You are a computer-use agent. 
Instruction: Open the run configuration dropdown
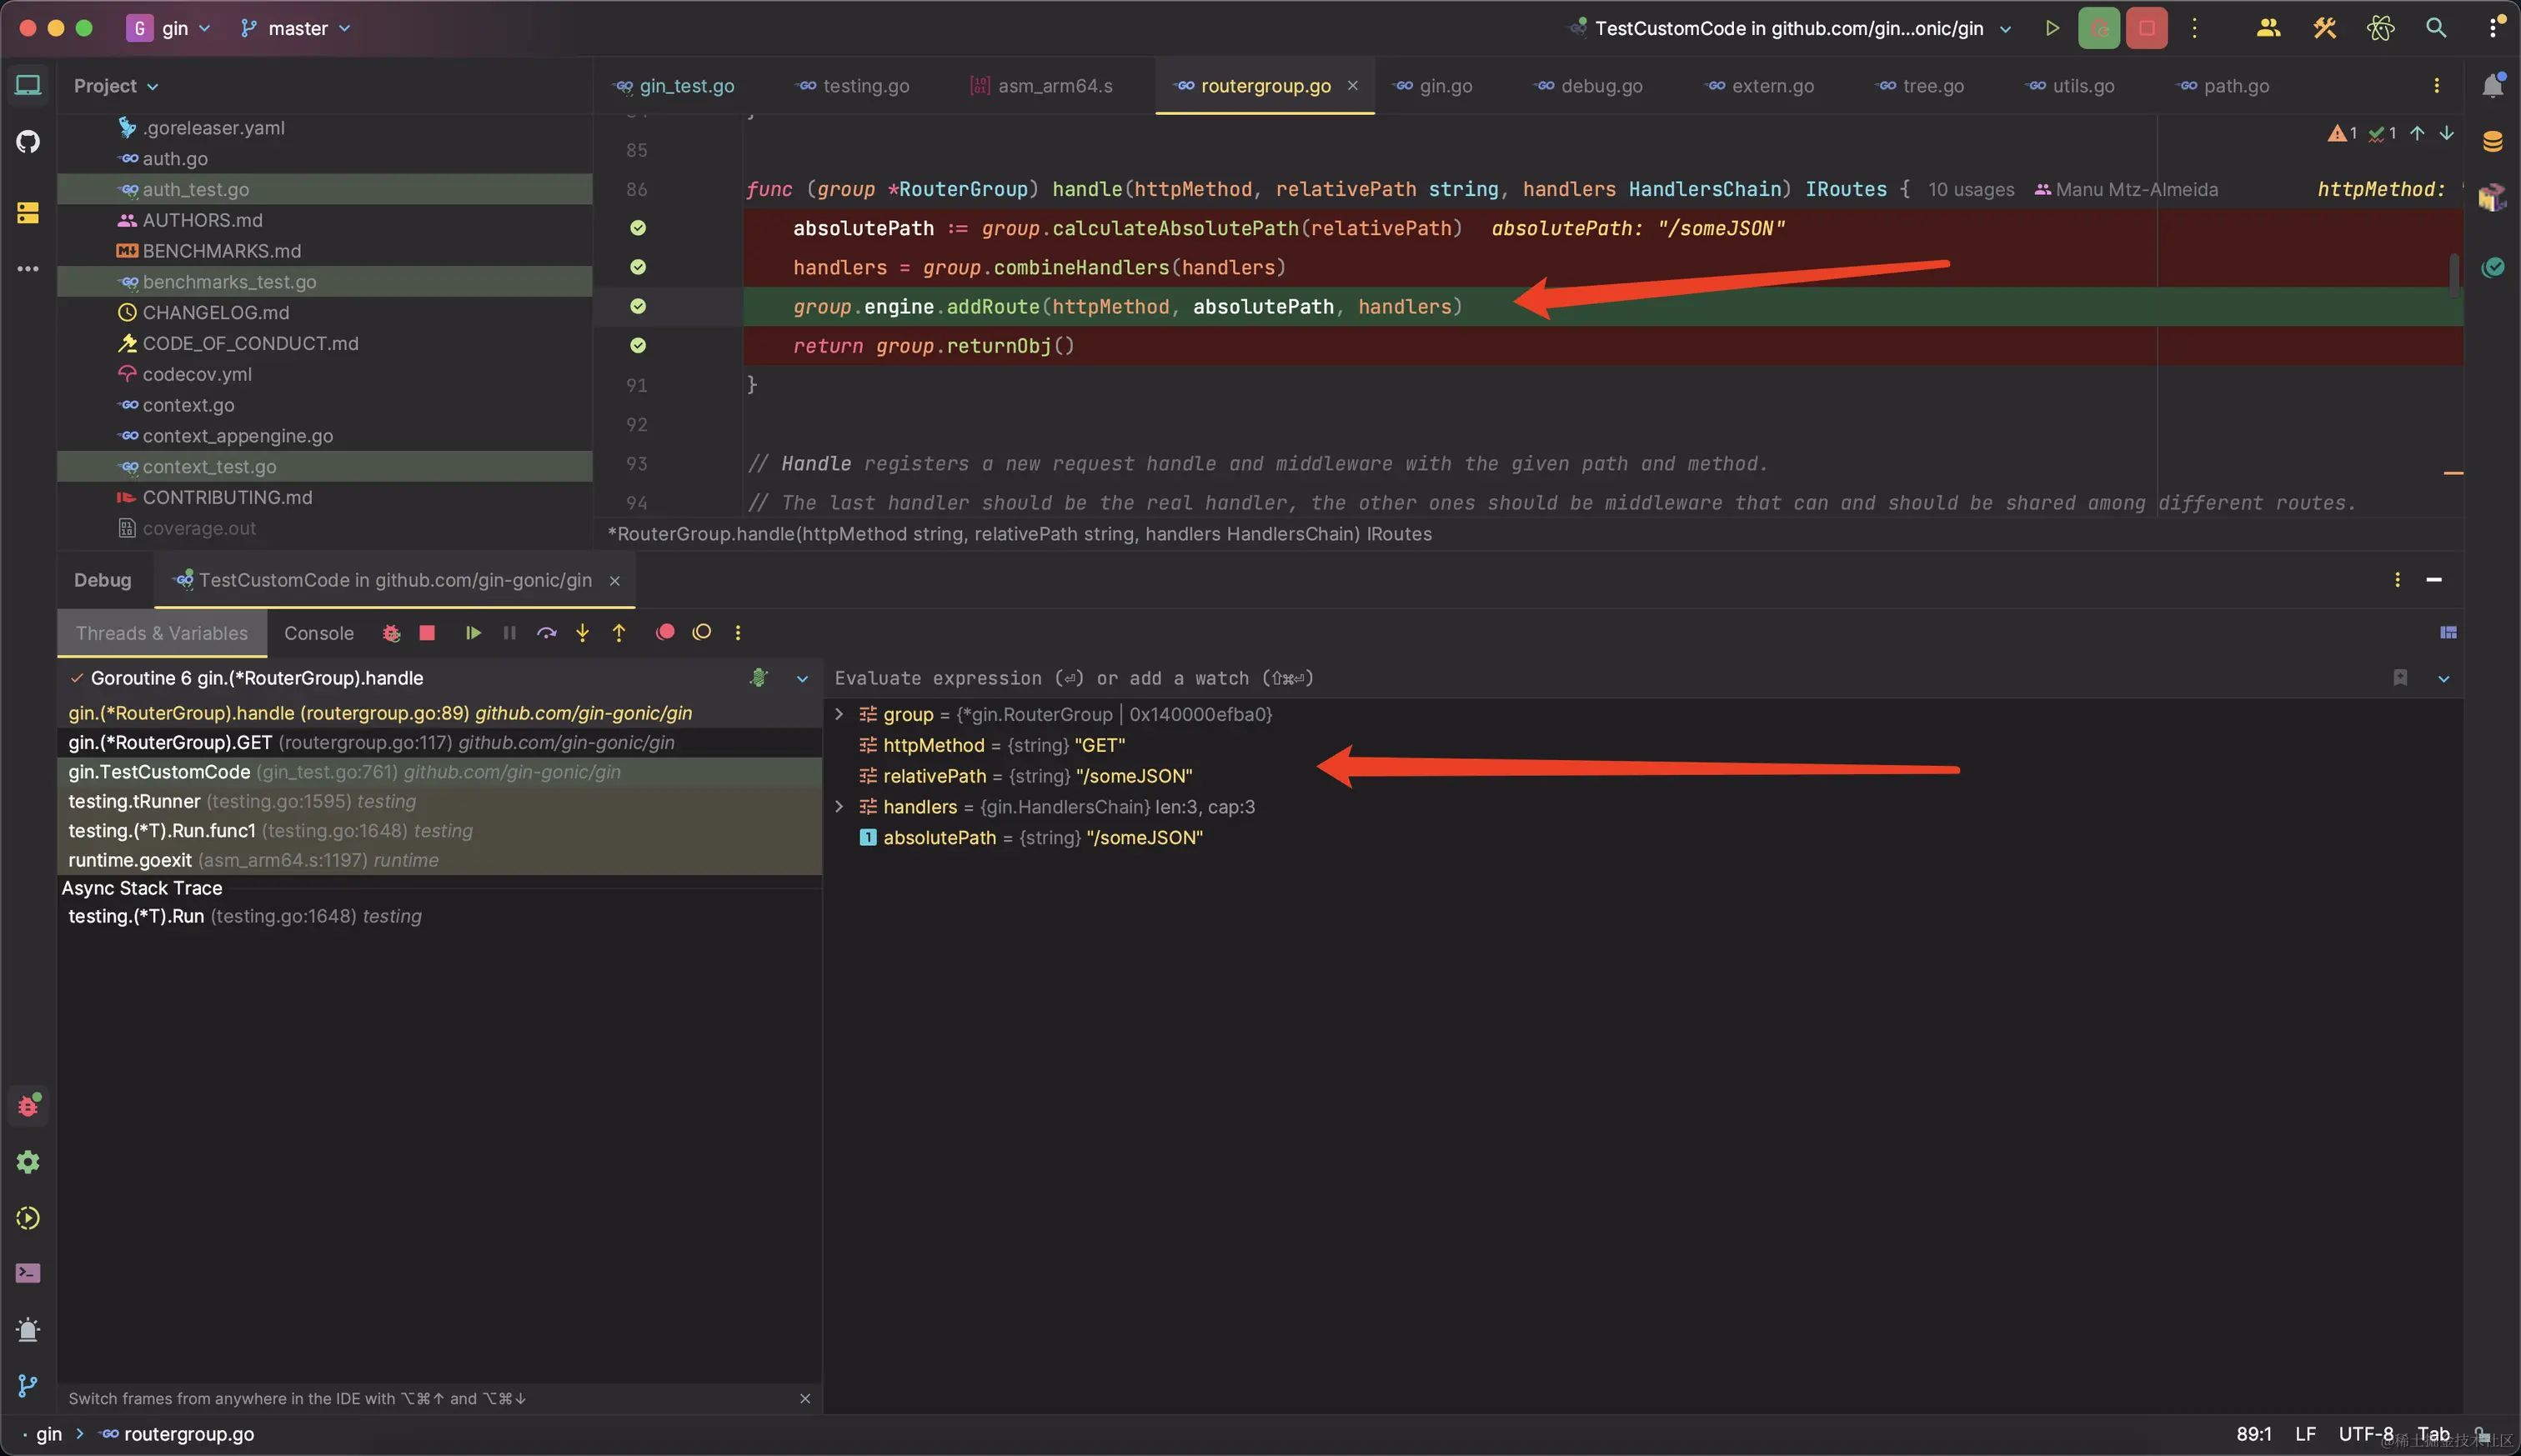1790,28
